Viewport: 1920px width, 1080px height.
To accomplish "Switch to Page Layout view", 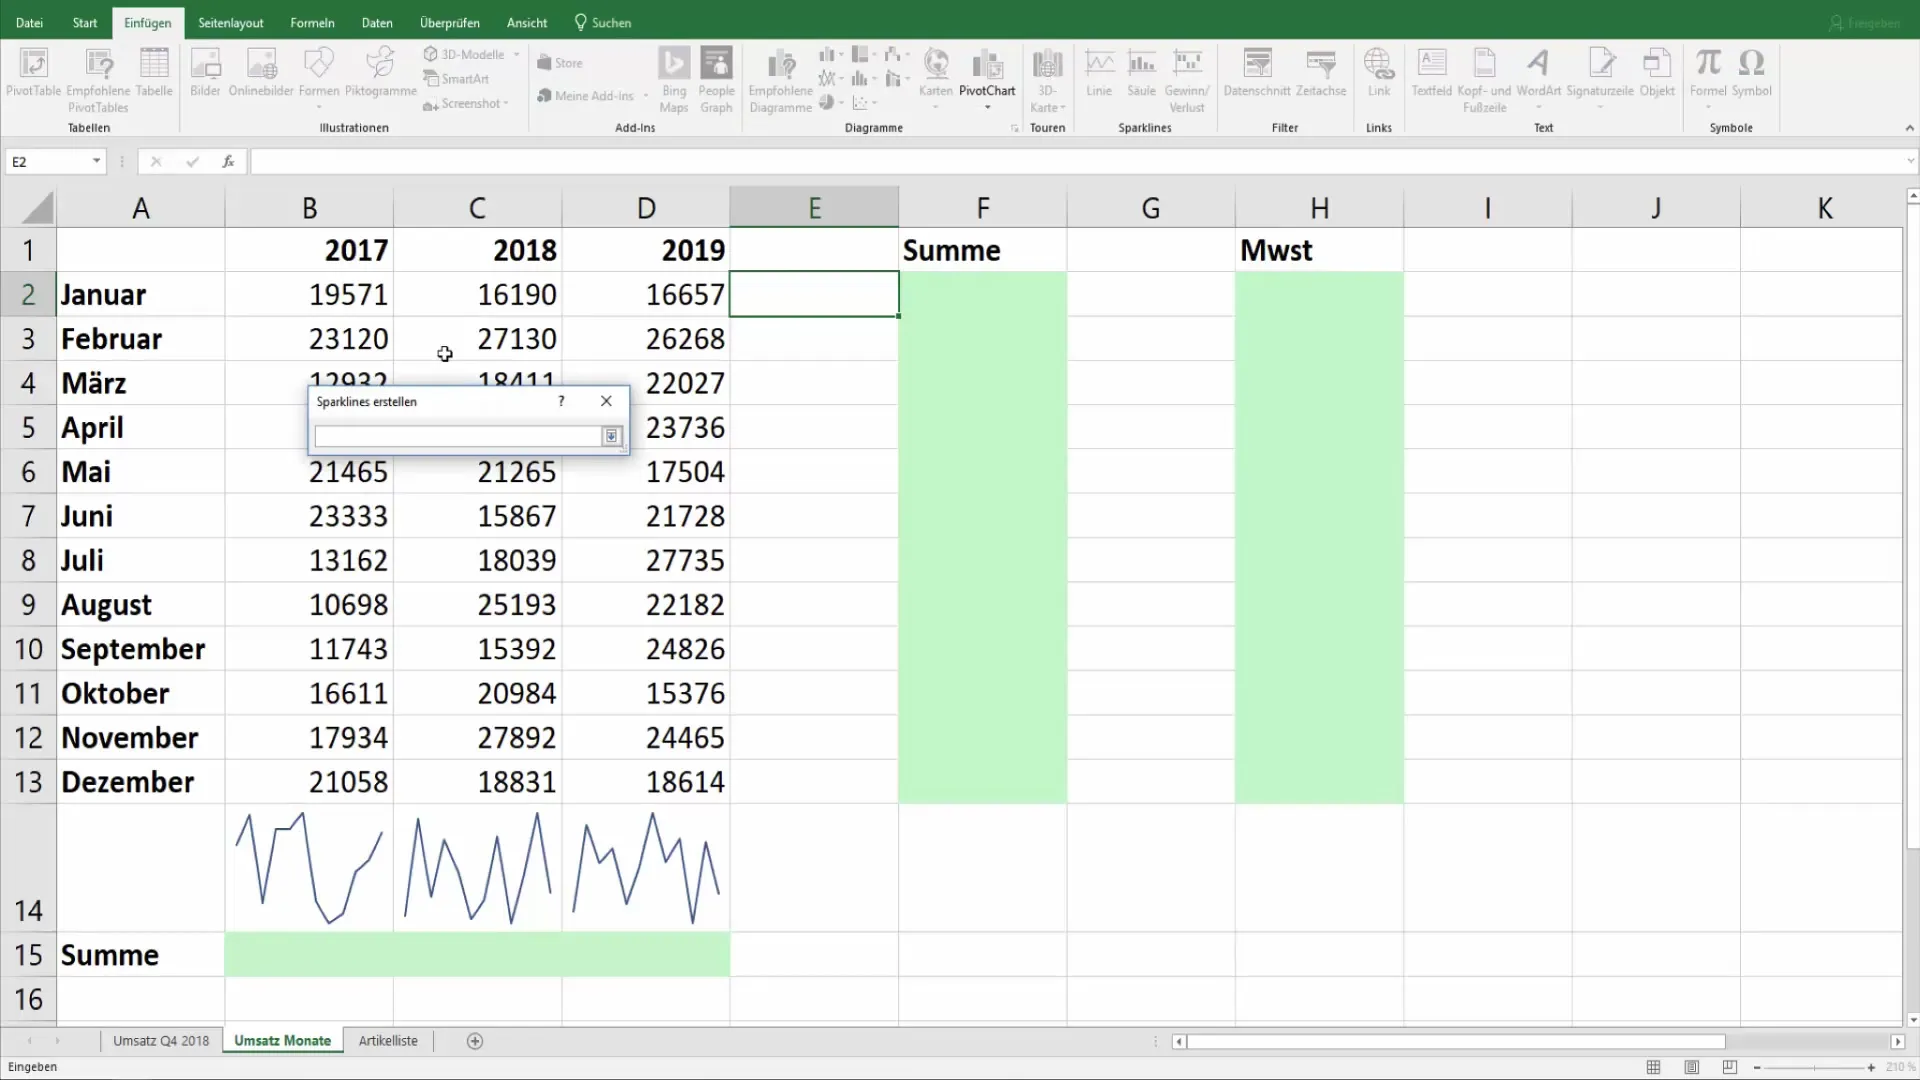I will (x=1692, y=1067).
